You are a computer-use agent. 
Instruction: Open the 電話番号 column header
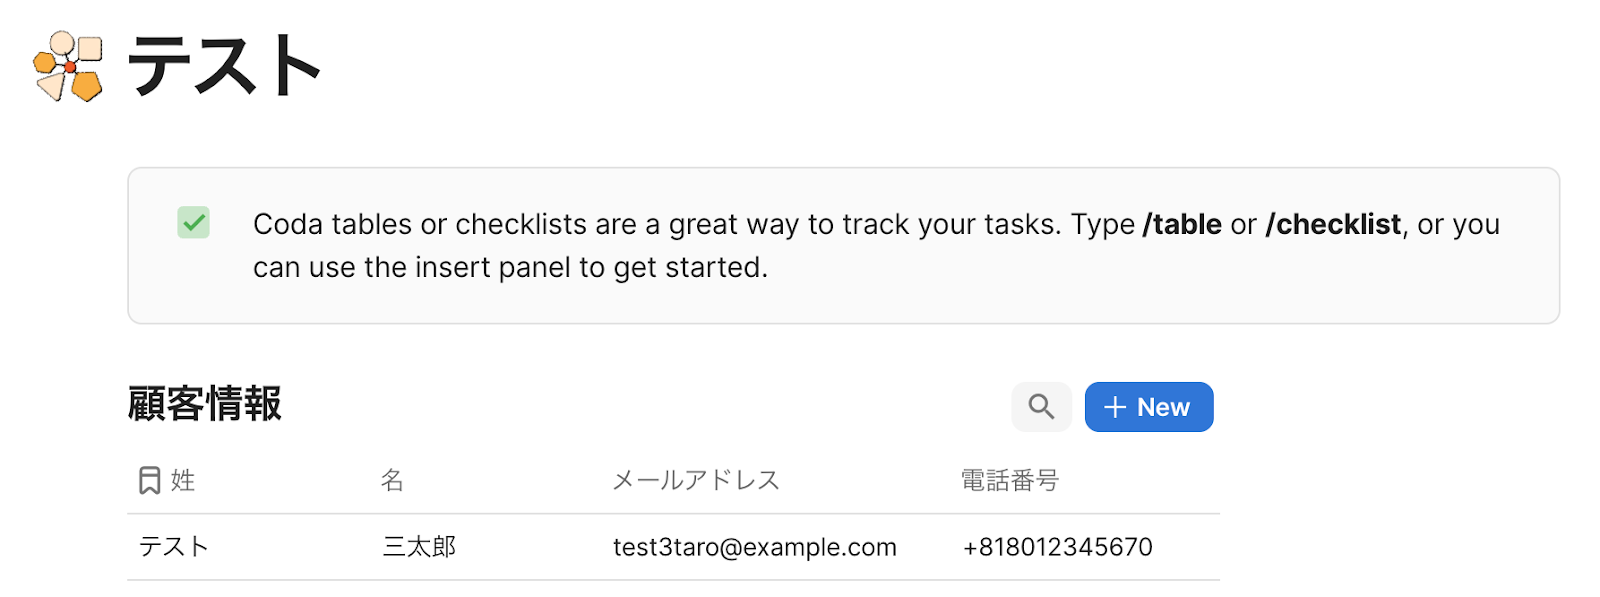pos(1009,481)
